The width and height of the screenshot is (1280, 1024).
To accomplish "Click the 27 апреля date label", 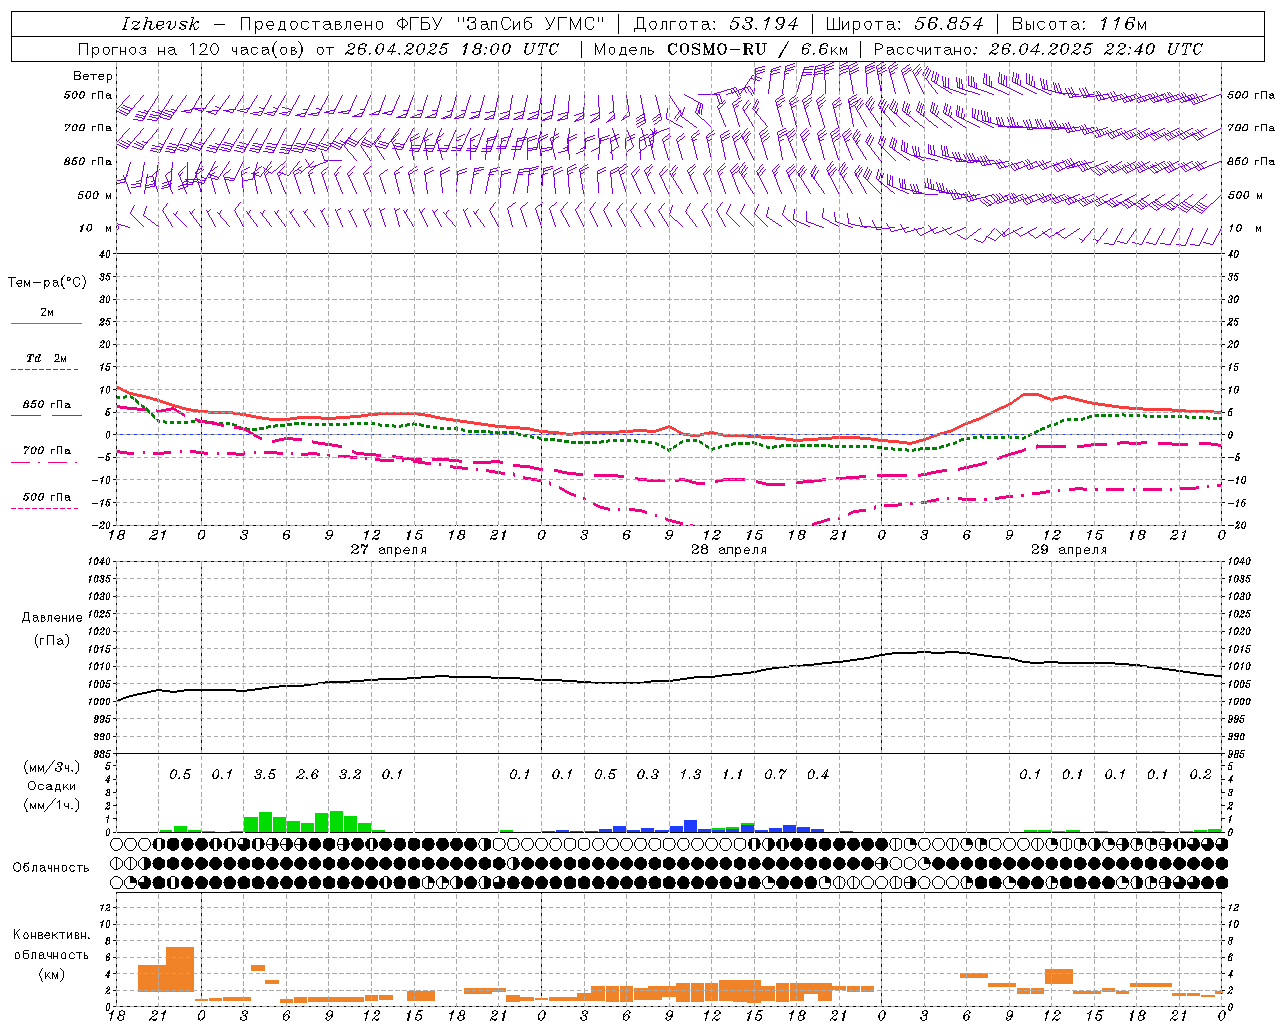I will pos(388,550).
